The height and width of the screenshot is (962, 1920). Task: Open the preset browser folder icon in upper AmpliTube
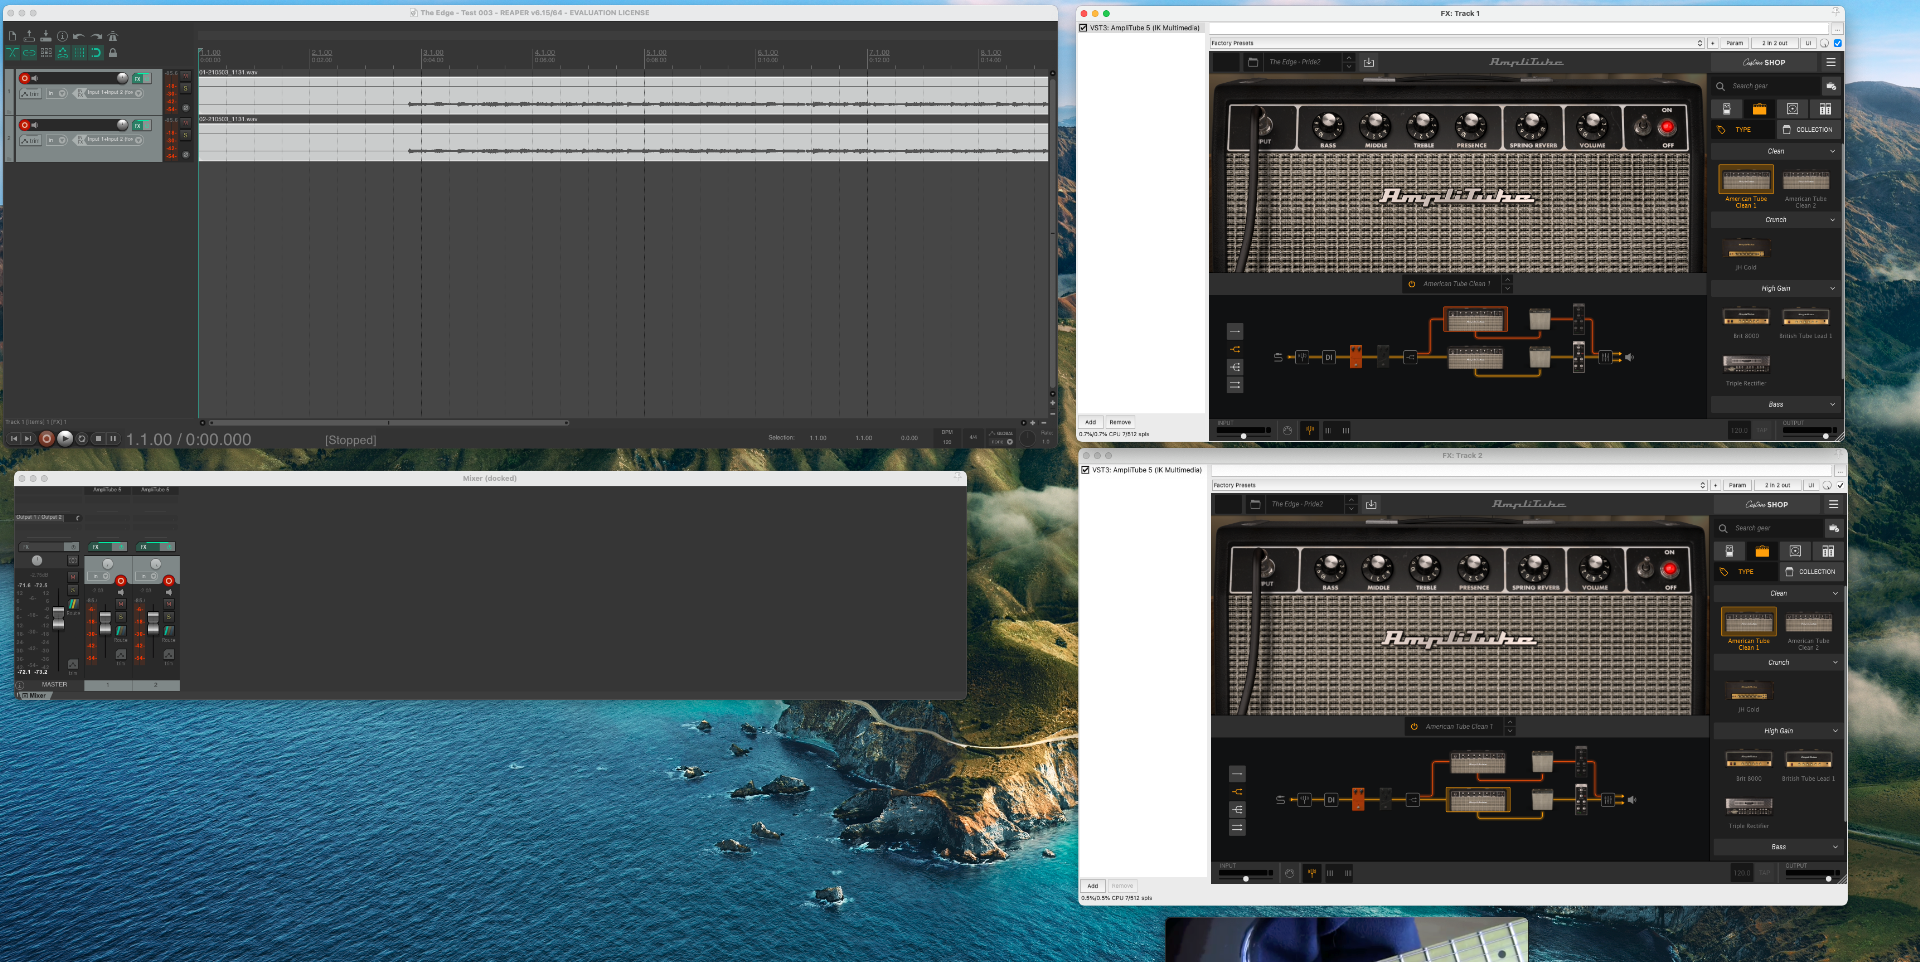(x=1253, y=62)
